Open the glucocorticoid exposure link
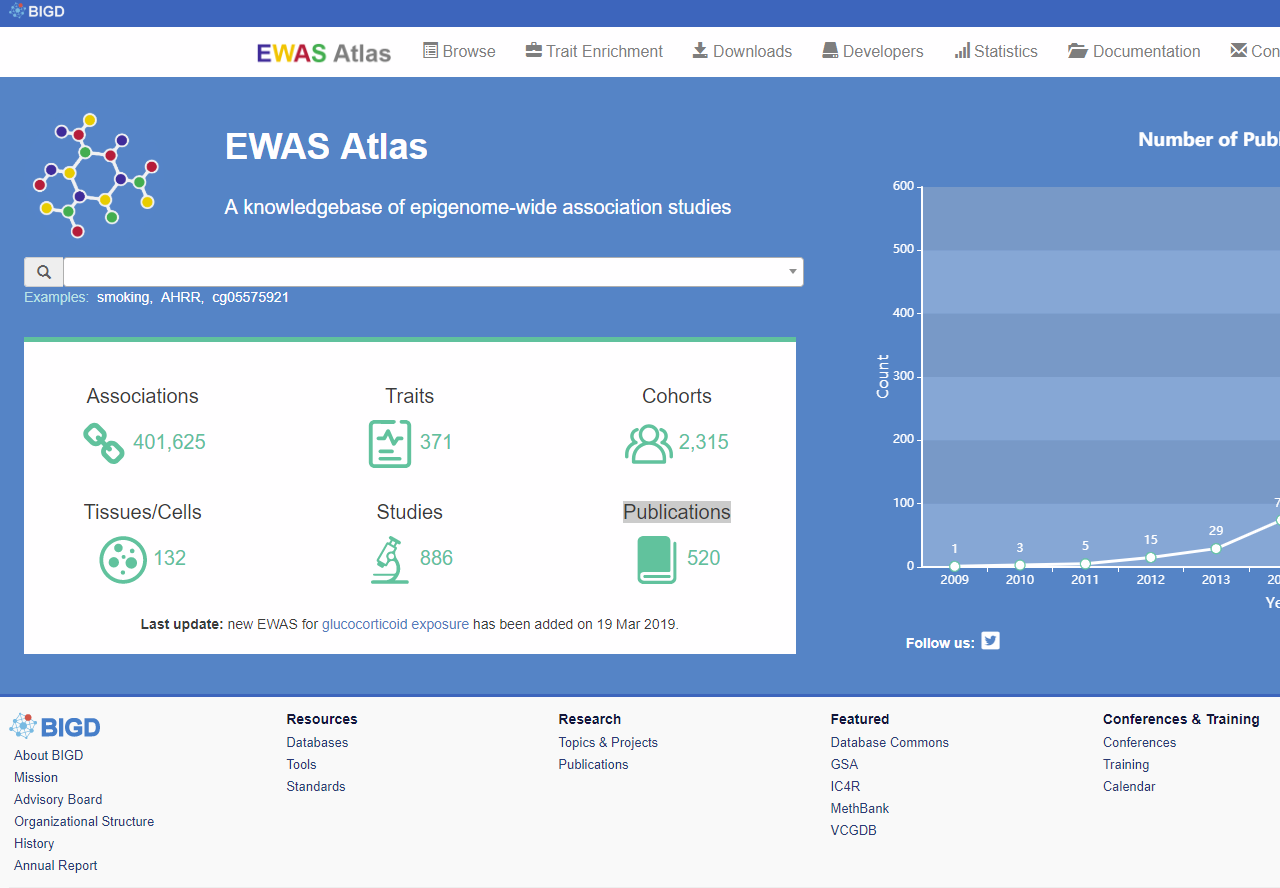1280x888 pixels. click(395, 624)
